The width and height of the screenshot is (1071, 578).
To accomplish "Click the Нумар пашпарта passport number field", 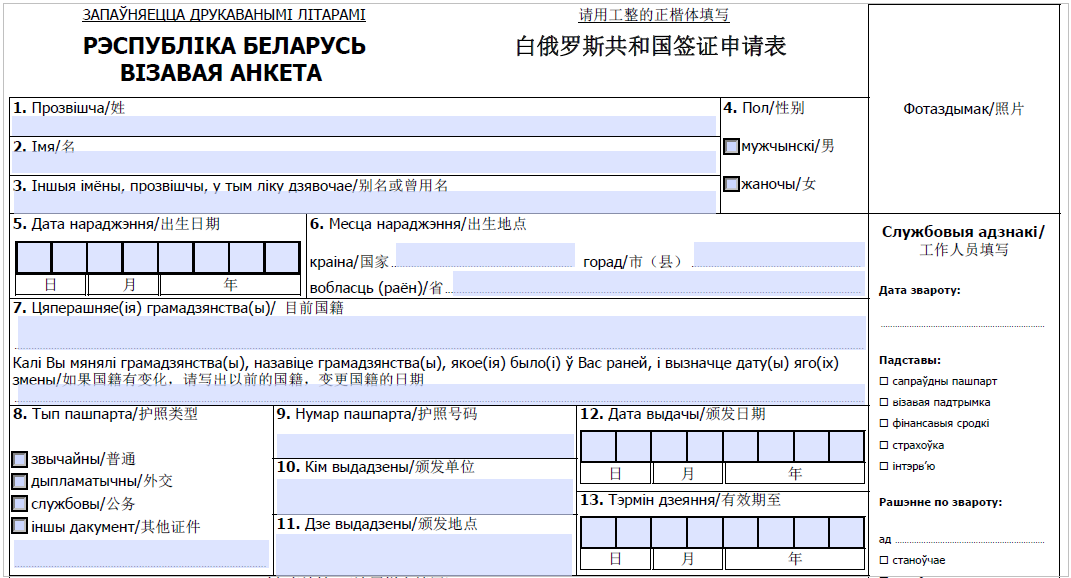I will (x=426, y=445).
